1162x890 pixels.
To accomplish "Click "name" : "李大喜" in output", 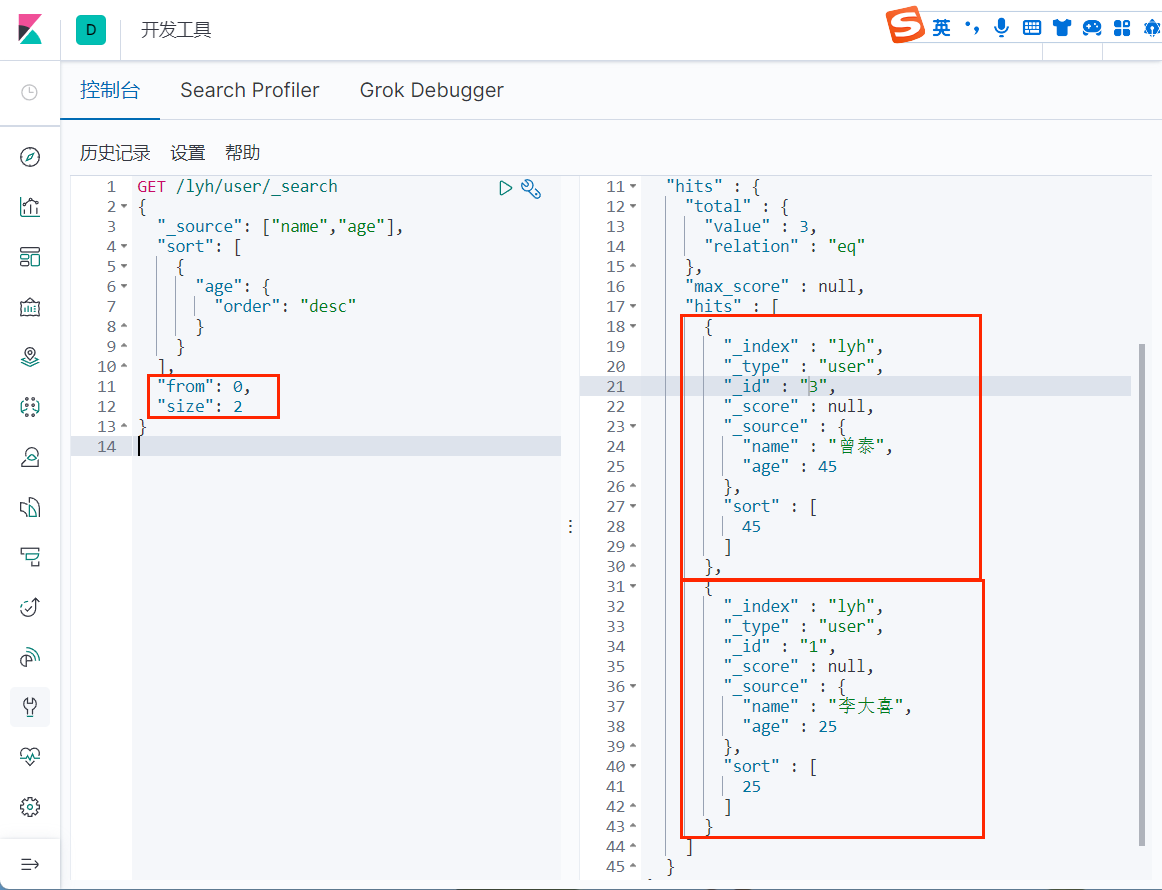I will point(827,707).
